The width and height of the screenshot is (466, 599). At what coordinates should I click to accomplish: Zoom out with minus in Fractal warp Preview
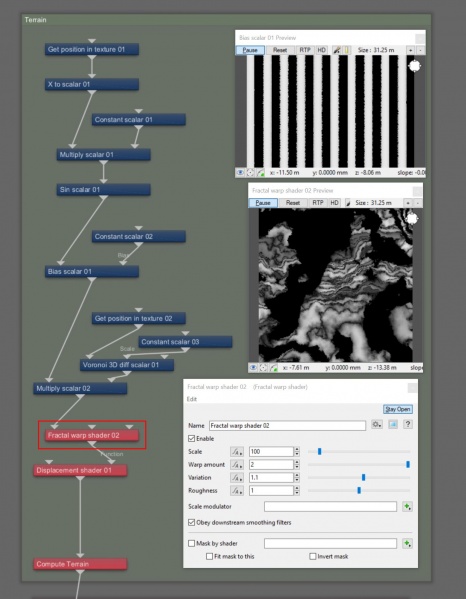click(418, 203)
